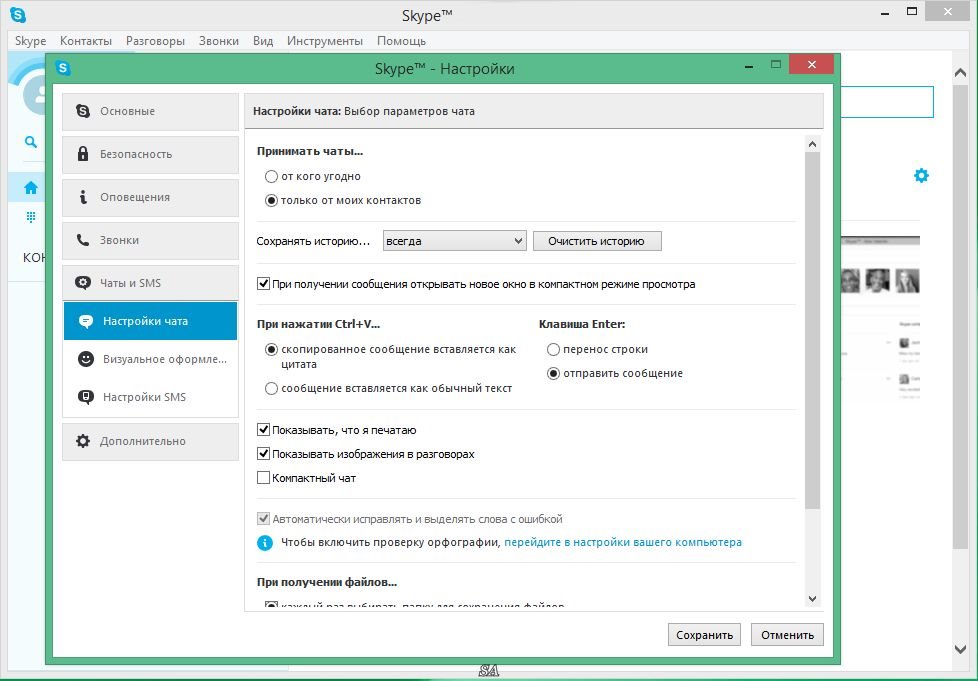Open the Помощь menu
Viewport: 978px width, 681px height.
(x=401, y=41)
